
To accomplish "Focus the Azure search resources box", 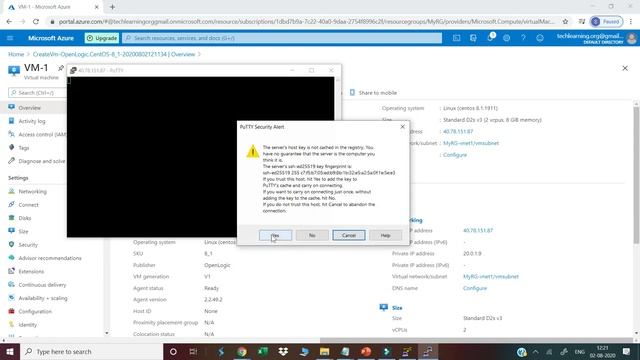I will pos(282,38).
